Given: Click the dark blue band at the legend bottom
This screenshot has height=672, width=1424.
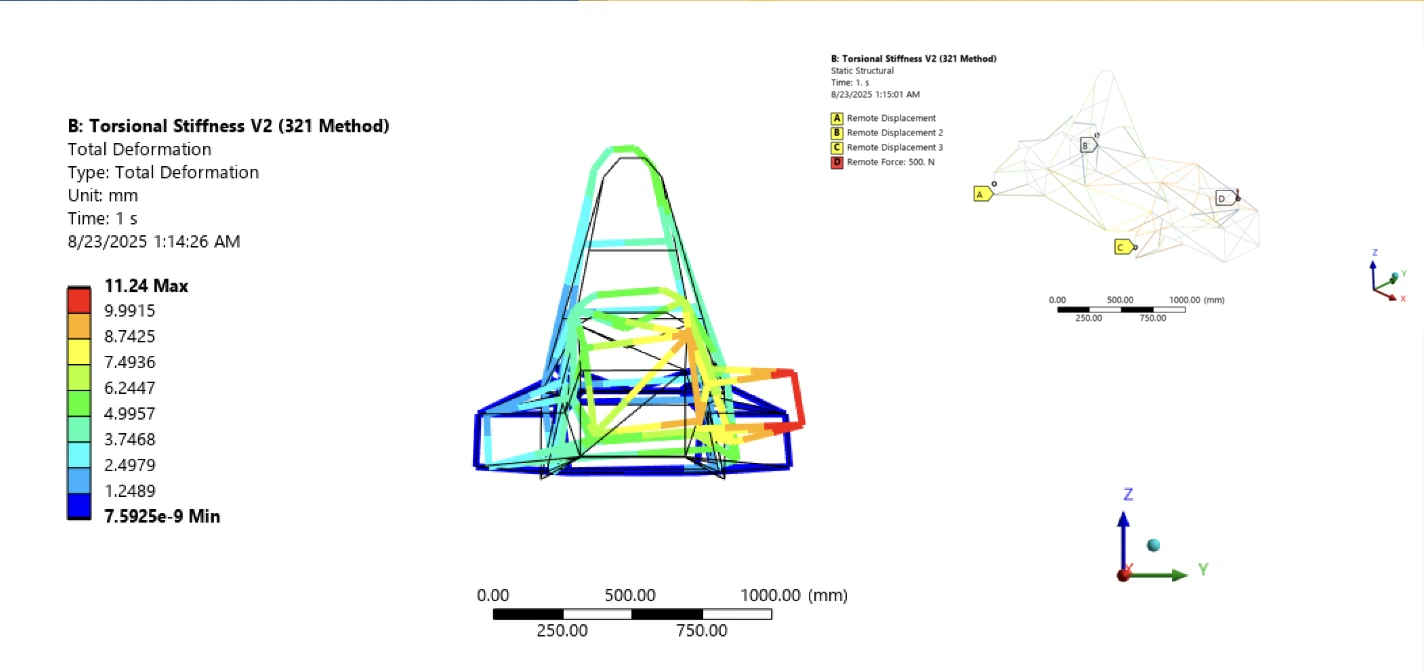Looking at the screenshot, I should (x=79, y=505).
